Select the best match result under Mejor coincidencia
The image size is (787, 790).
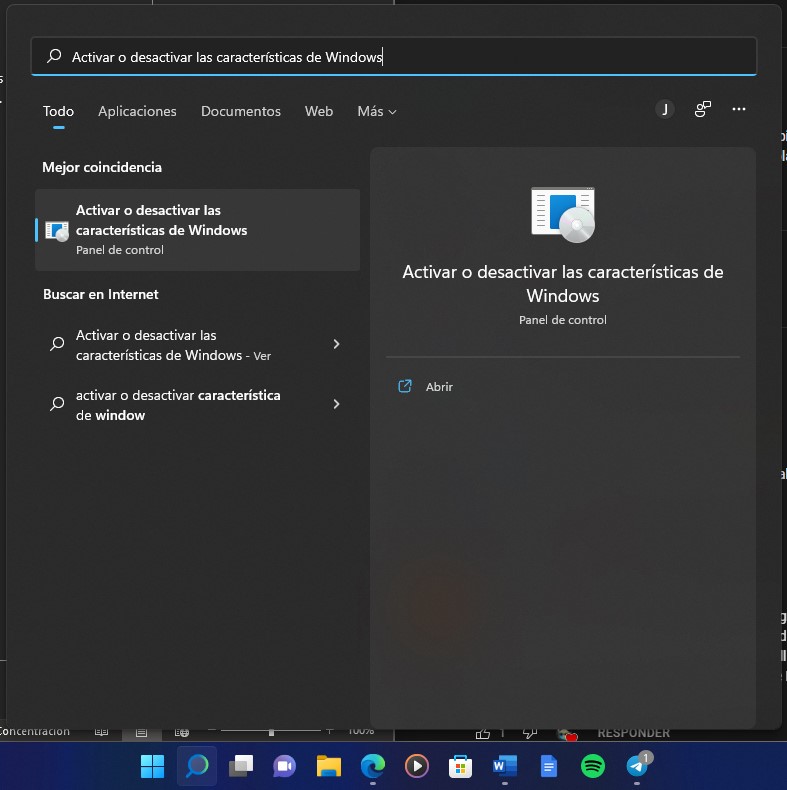[197, 230]
